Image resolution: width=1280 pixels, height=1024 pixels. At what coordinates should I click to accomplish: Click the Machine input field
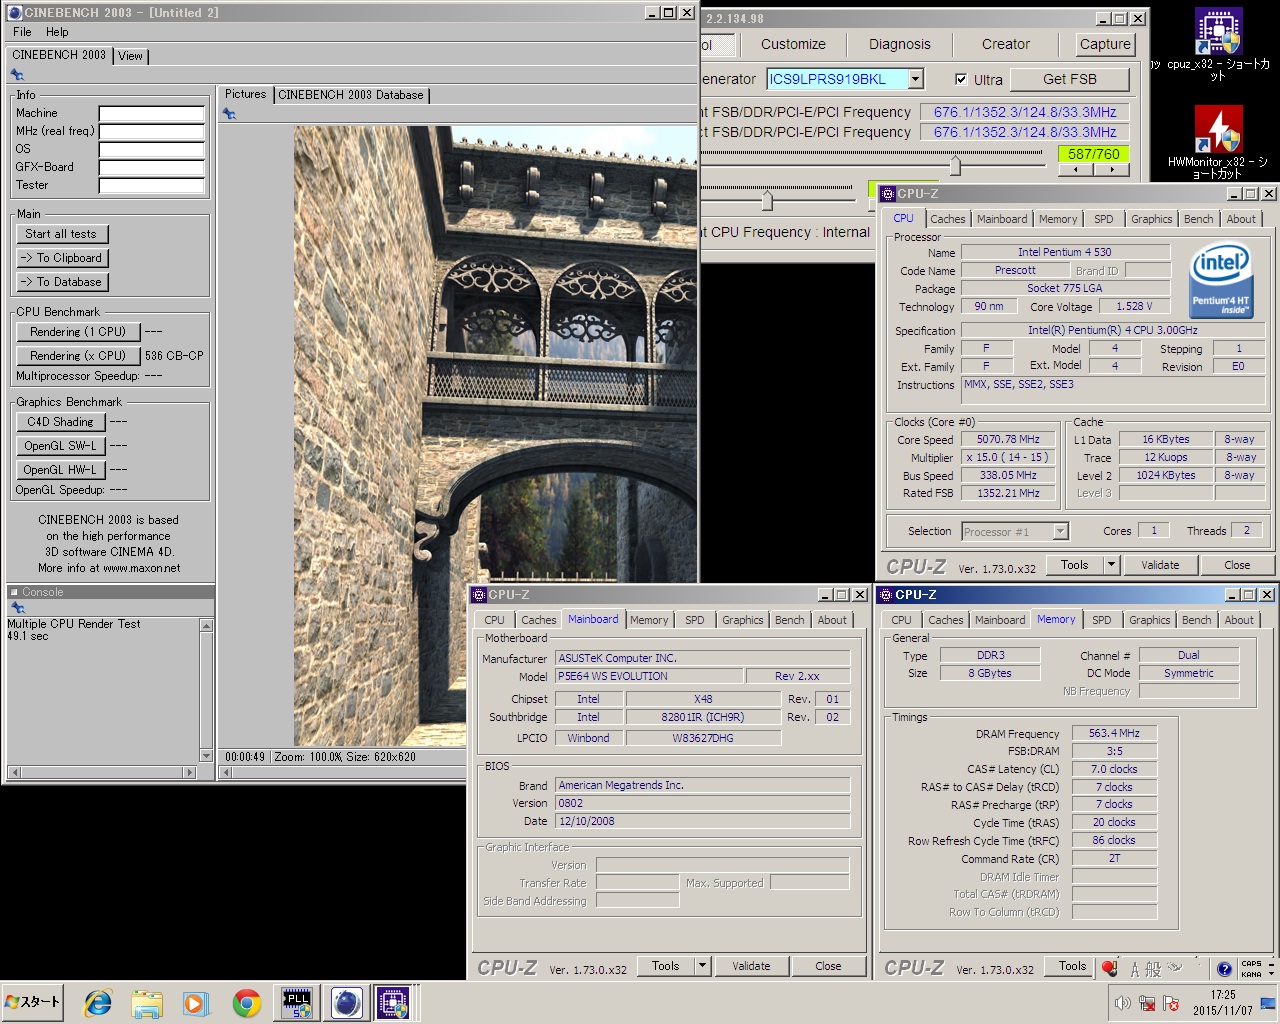coord(151,114)
